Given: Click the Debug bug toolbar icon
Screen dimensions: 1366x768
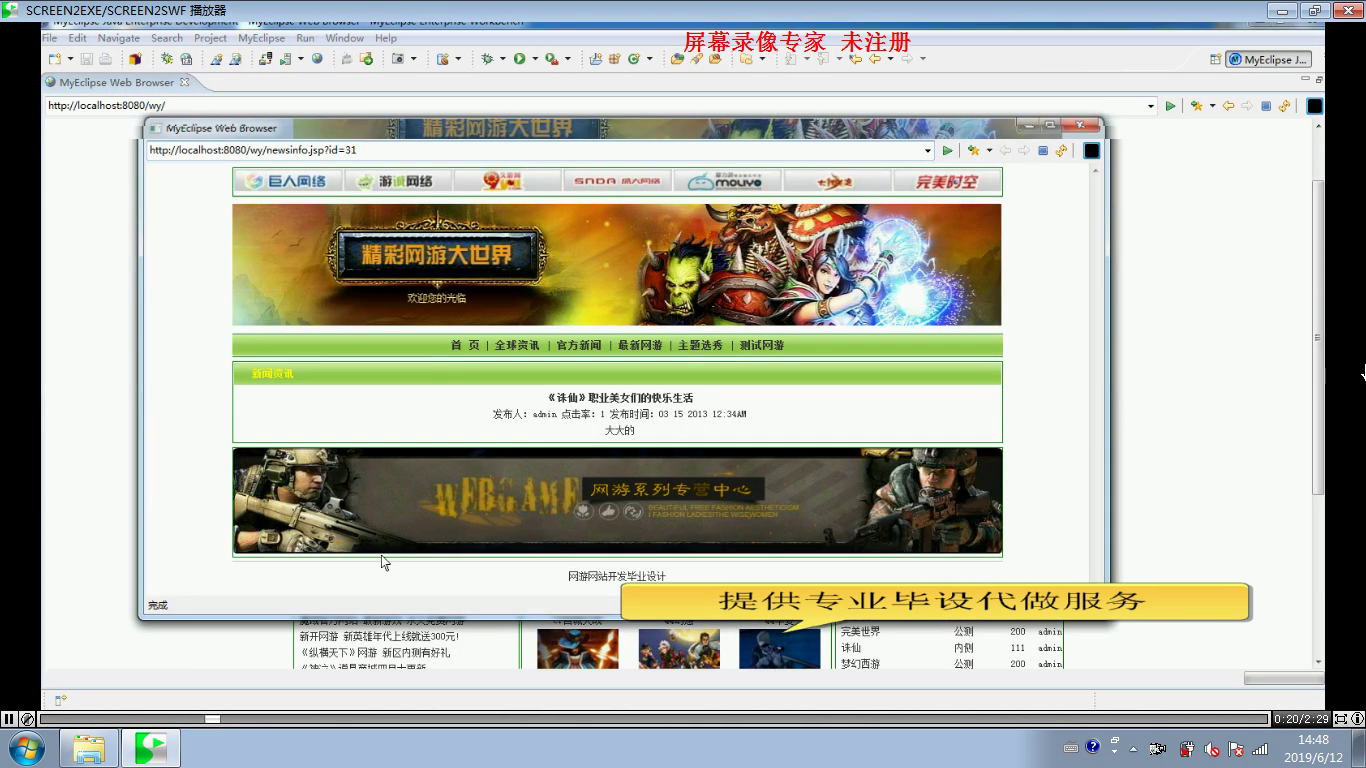Looking at the screenshot, I should pyautogui.click(x=487, y=59).
